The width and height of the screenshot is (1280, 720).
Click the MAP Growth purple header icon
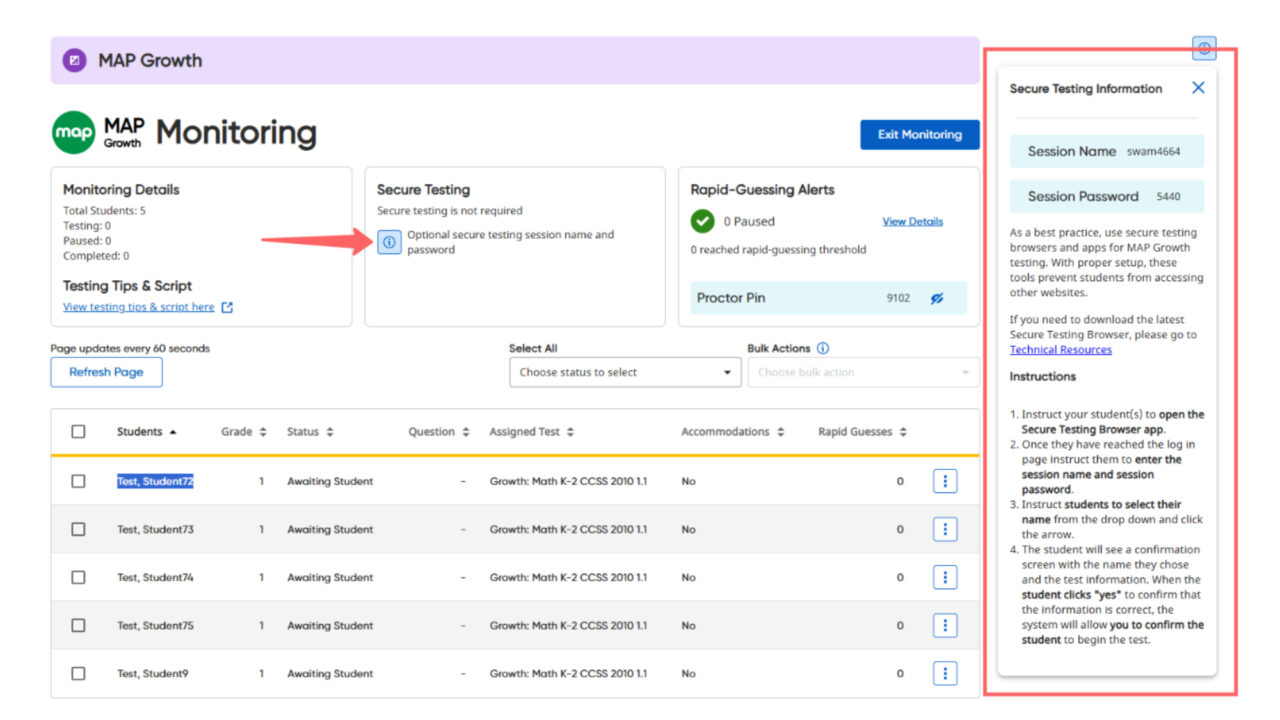pos(74,61)
